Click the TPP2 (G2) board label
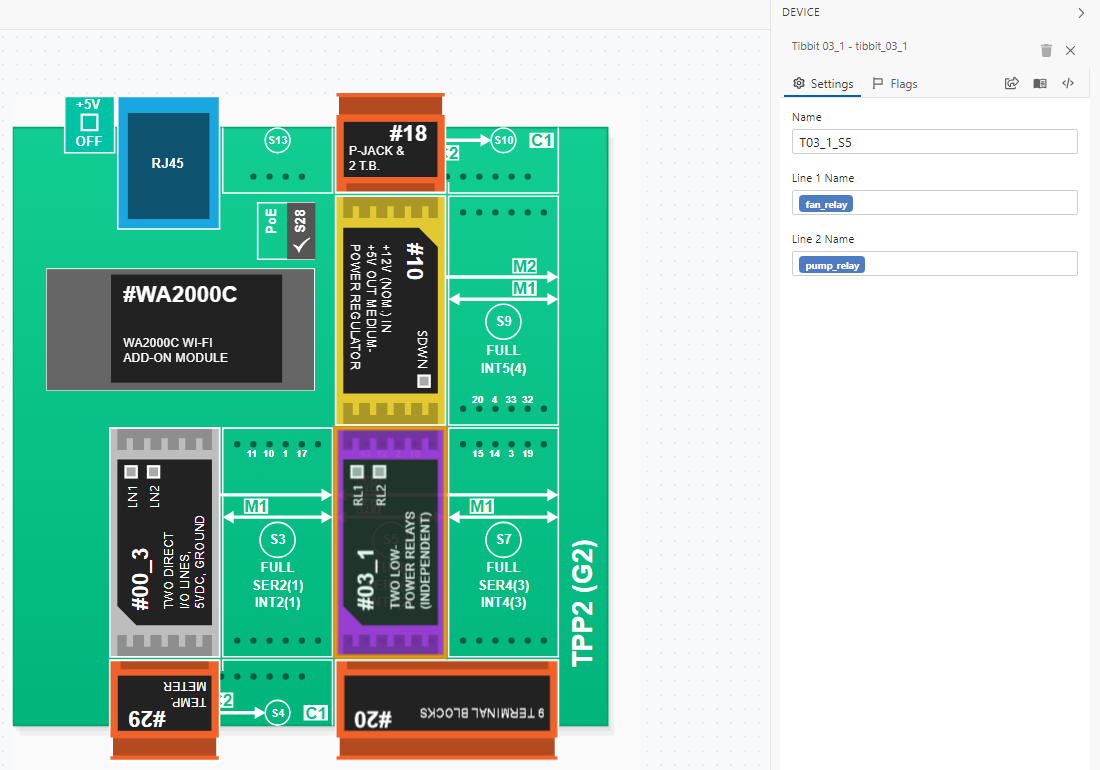Image resolution: width=1100 pixels, height=770 pixels. click(x=584, y=603)
